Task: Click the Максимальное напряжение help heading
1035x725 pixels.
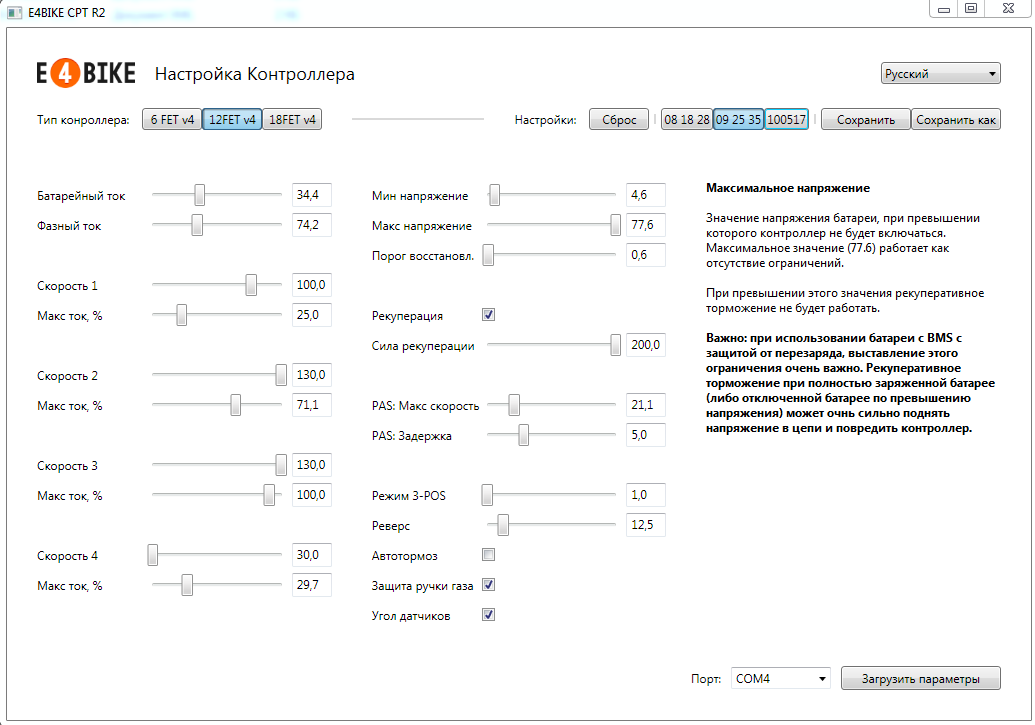Action: (787, 188)
